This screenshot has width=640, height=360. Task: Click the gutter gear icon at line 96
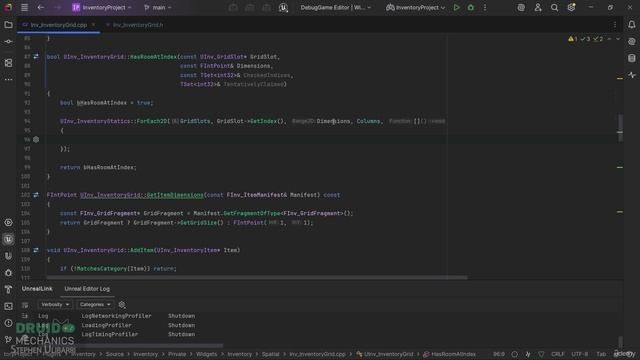click(36, 140)
